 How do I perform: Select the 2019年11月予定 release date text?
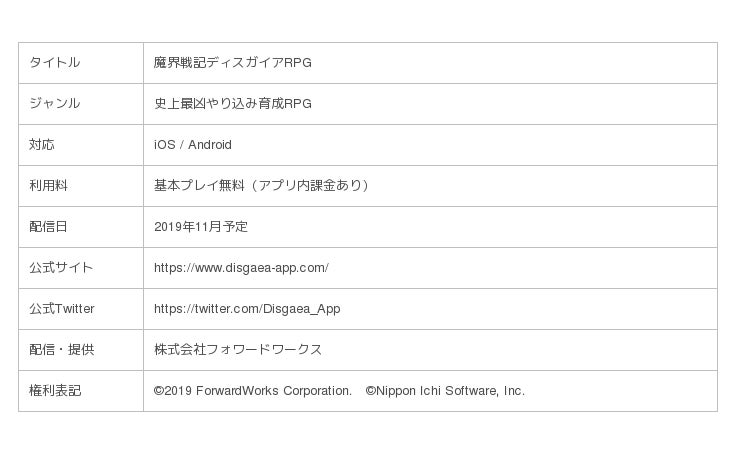click(201, 227)
